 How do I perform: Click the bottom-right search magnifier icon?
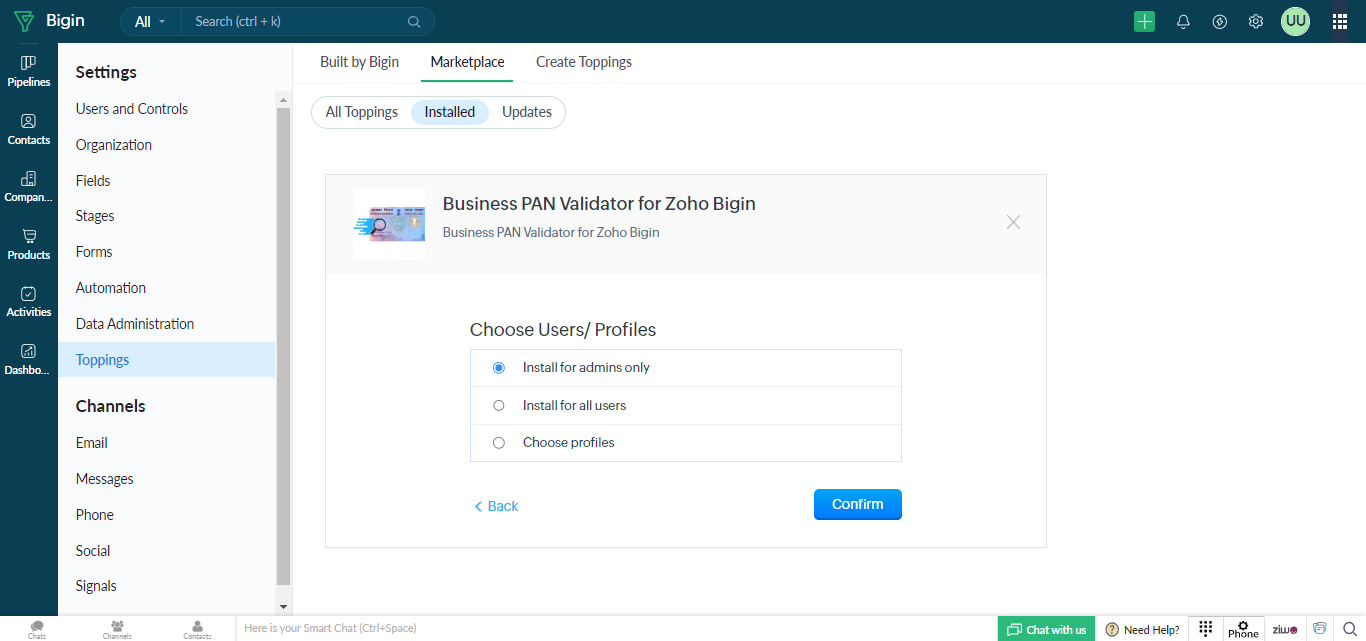[1349, 628]
